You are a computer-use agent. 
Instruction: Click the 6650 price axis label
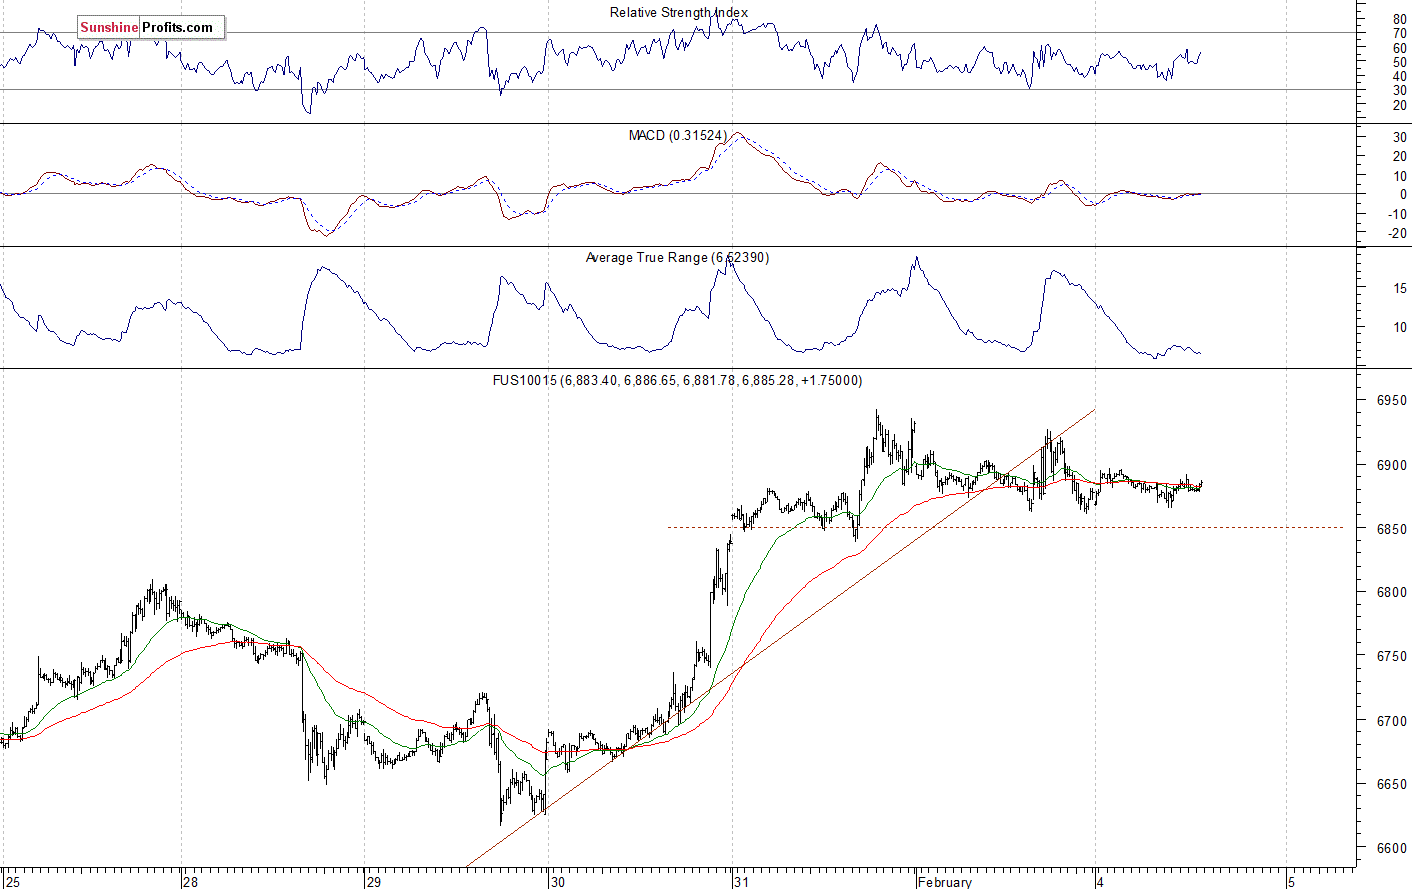(1392, 784)
